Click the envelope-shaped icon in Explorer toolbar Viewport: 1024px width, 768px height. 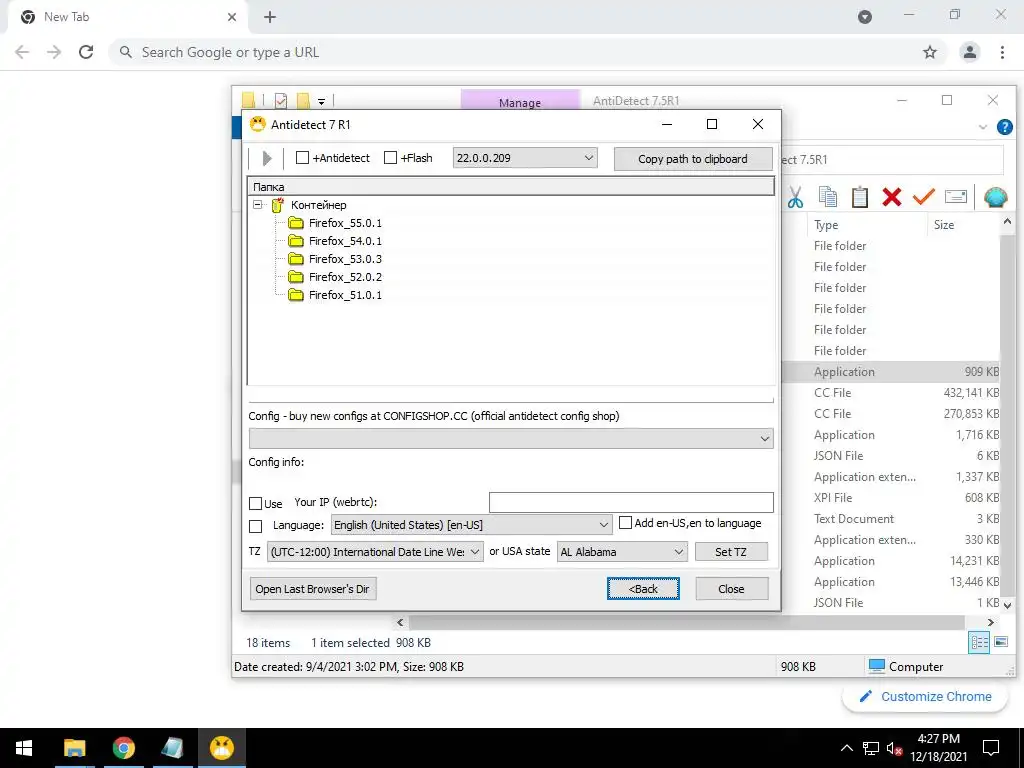(955, 197)
